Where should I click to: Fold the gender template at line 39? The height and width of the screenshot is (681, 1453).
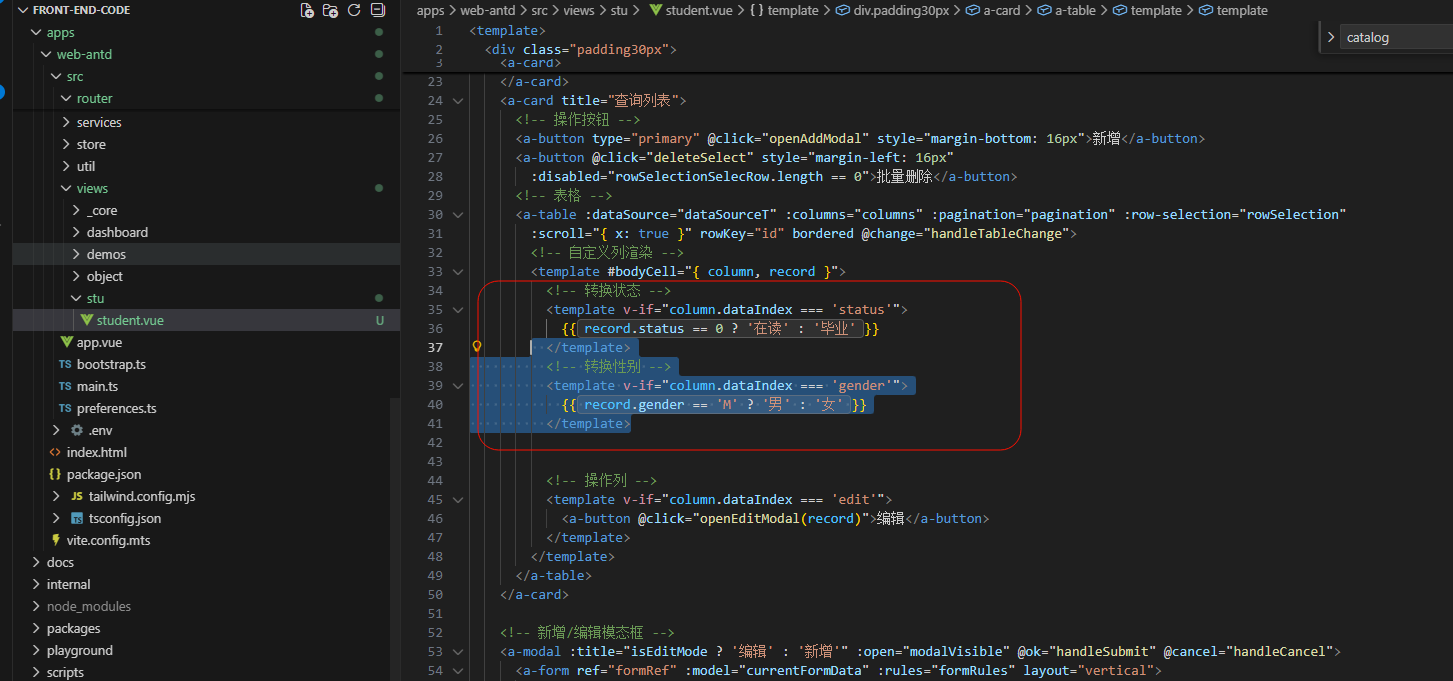458,385
